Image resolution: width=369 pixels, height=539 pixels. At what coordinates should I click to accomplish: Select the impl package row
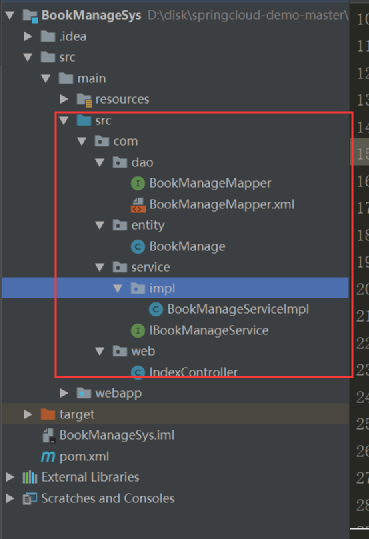pyautogui.click(x=175, y=288)
